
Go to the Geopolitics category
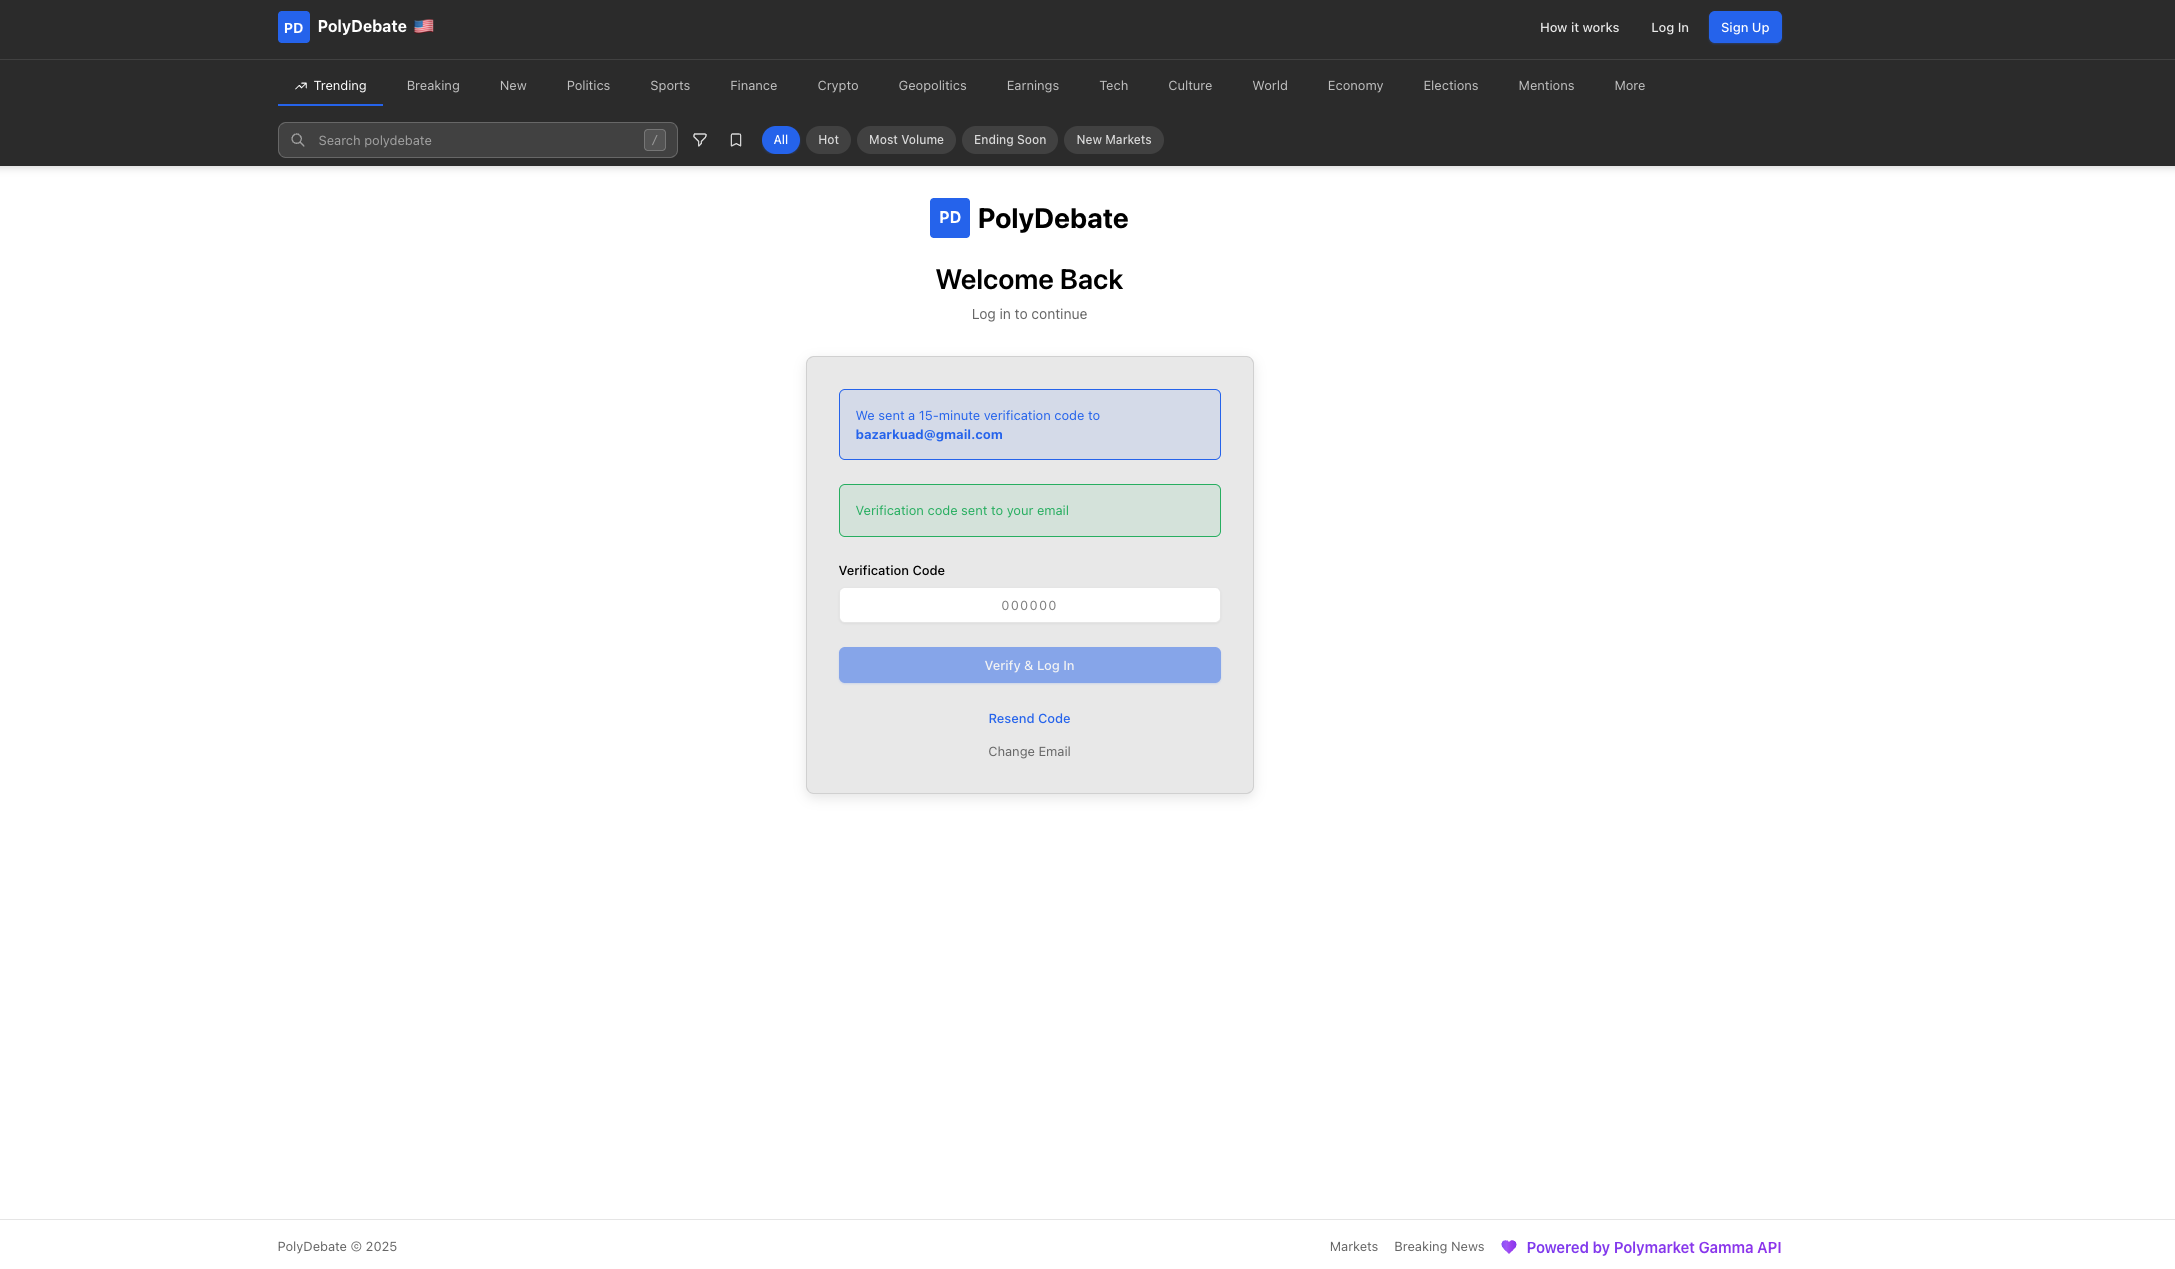pyautogui.click(x=932, y=86)
